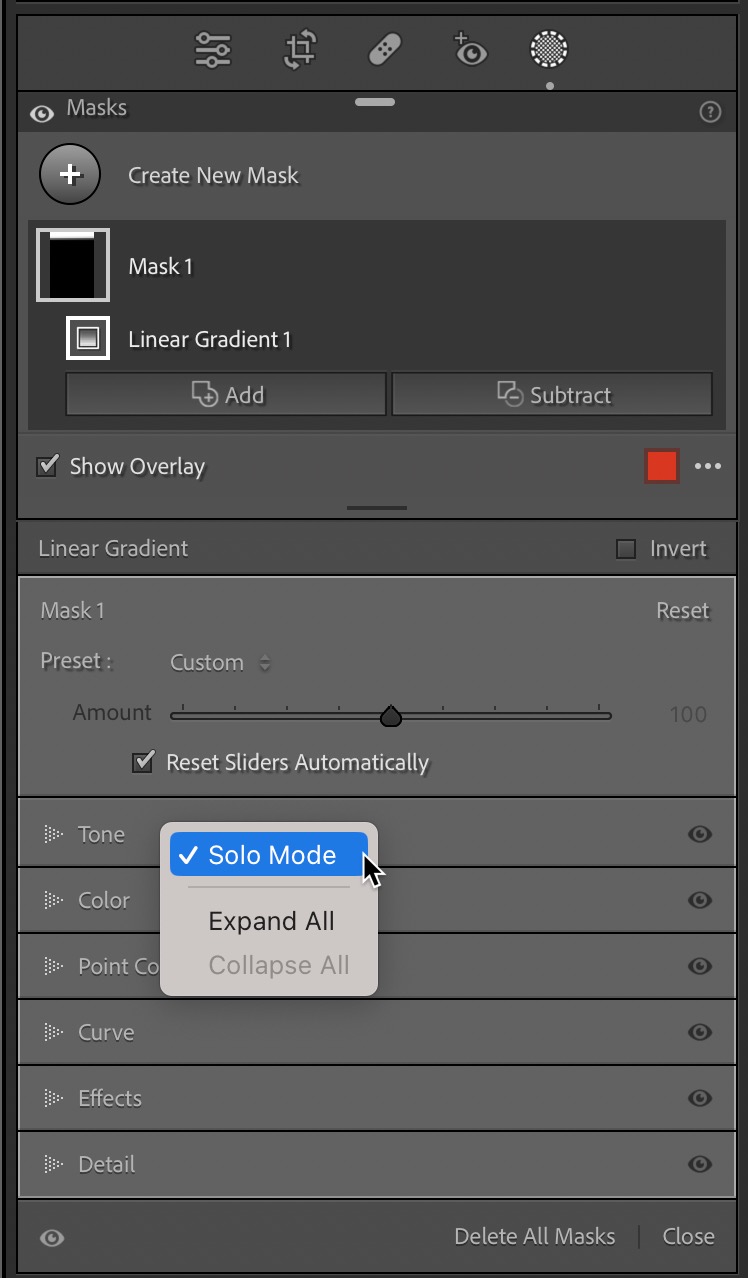Expand the Effects section
This screenshot has width=748, height=1278.
pos(109,1098)
